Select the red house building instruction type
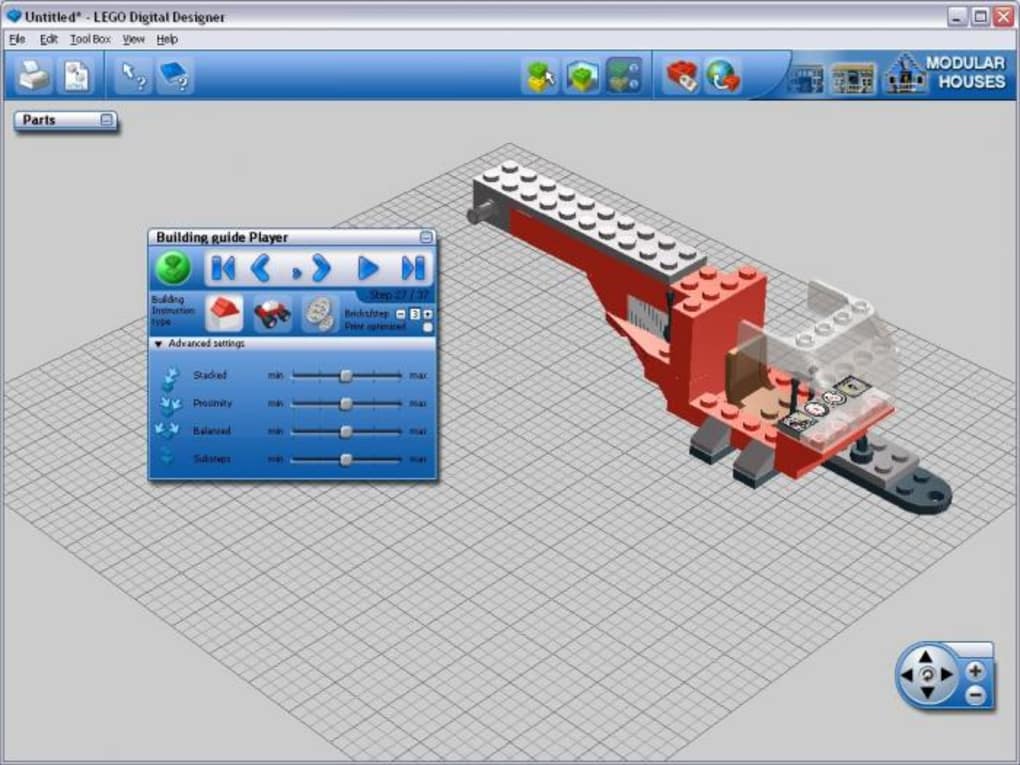Screen dimensions: 1020x765 (x=224, y=314)
